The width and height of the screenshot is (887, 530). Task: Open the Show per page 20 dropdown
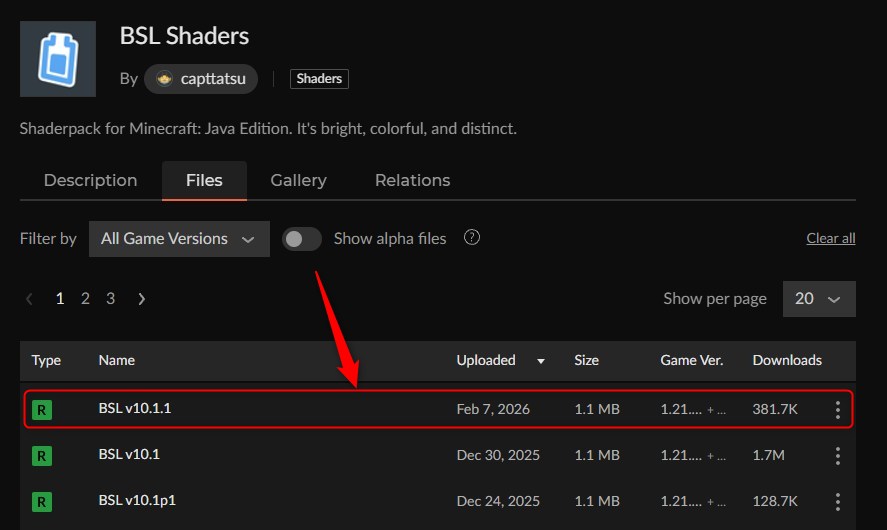[819, 299]
